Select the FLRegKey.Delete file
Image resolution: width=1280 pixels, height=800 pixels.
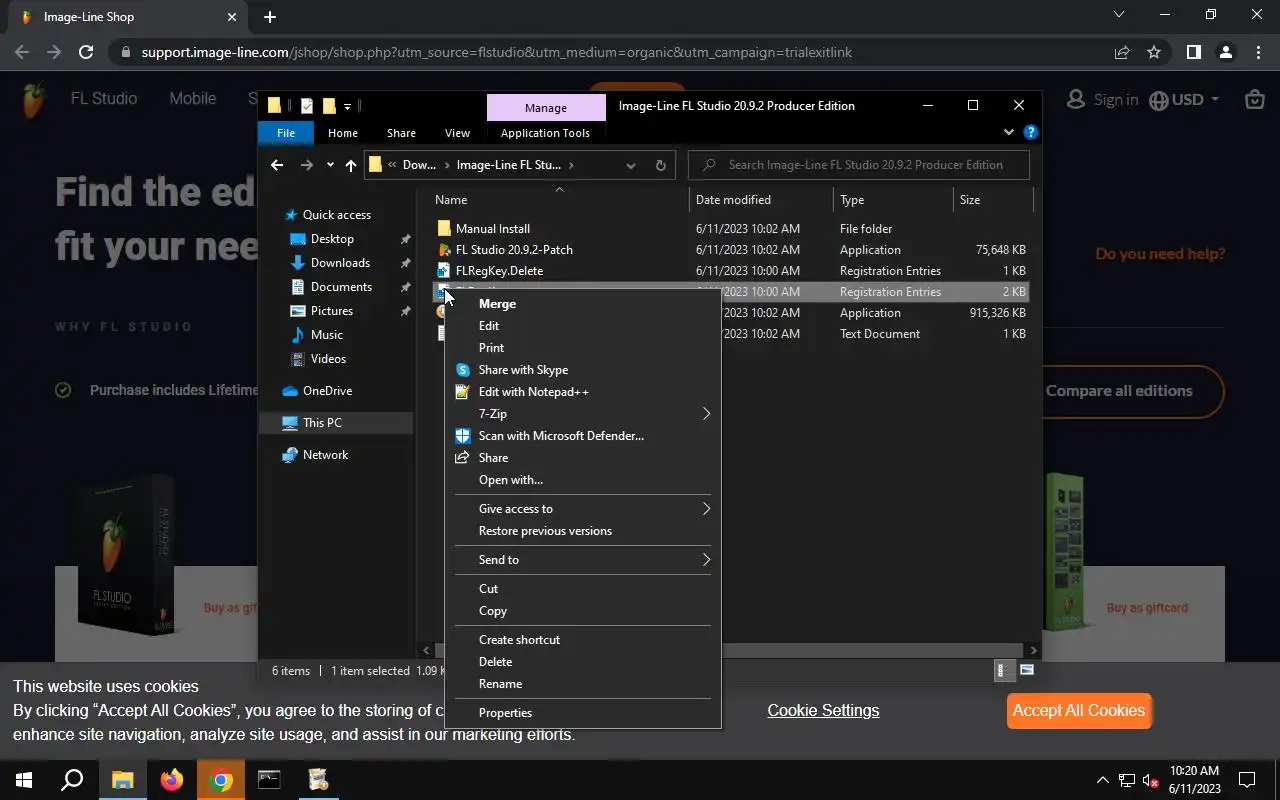pos(499,271)
